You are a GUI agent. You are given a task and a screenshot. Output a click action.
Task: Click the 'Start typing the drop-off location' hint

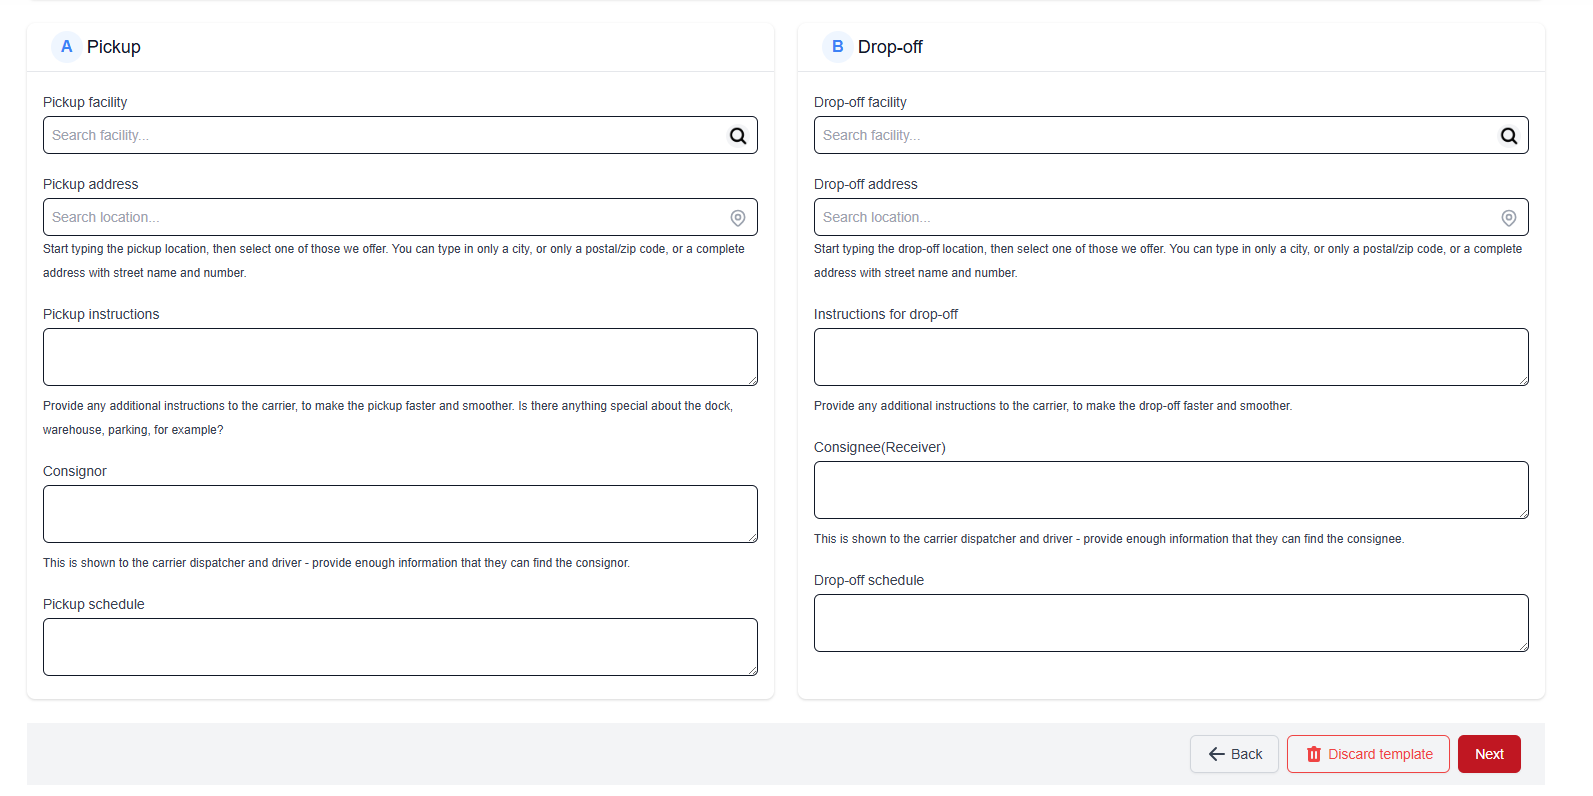pos(1168,261)
